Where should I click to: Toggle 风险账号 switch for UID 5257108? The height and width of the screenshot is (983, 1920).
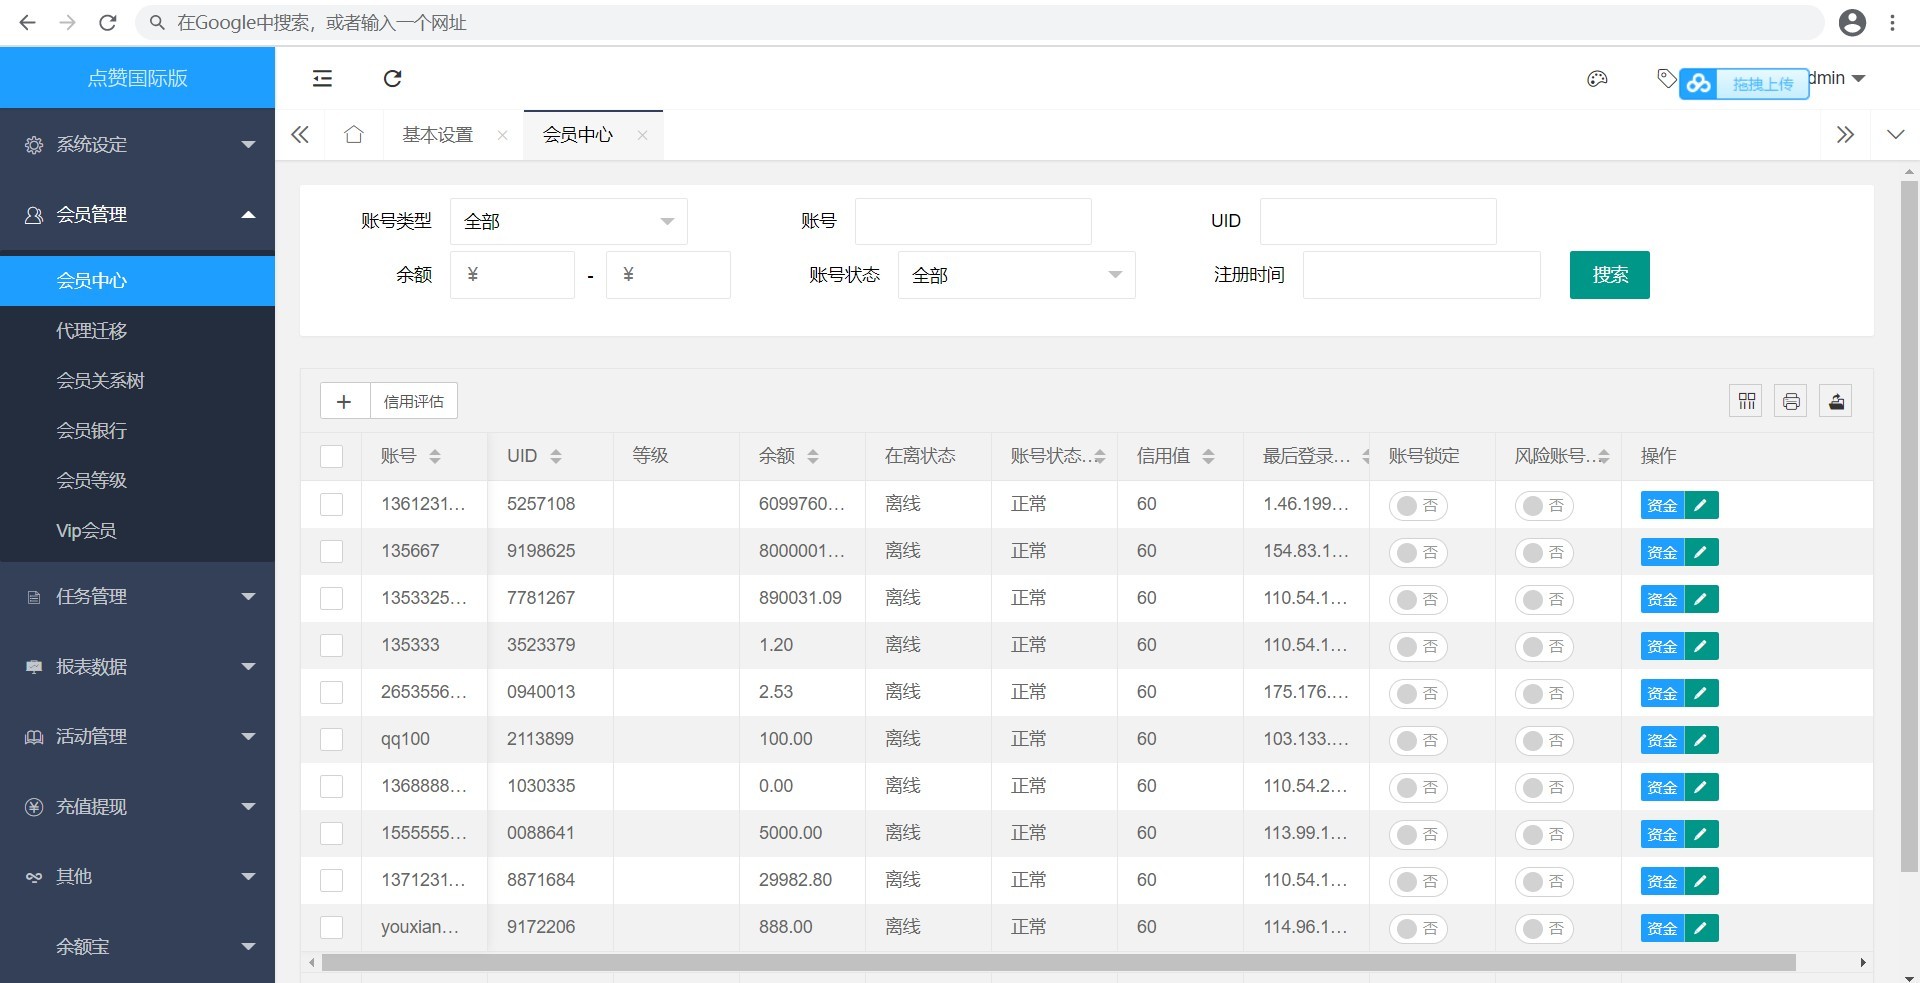(1544, 505)
